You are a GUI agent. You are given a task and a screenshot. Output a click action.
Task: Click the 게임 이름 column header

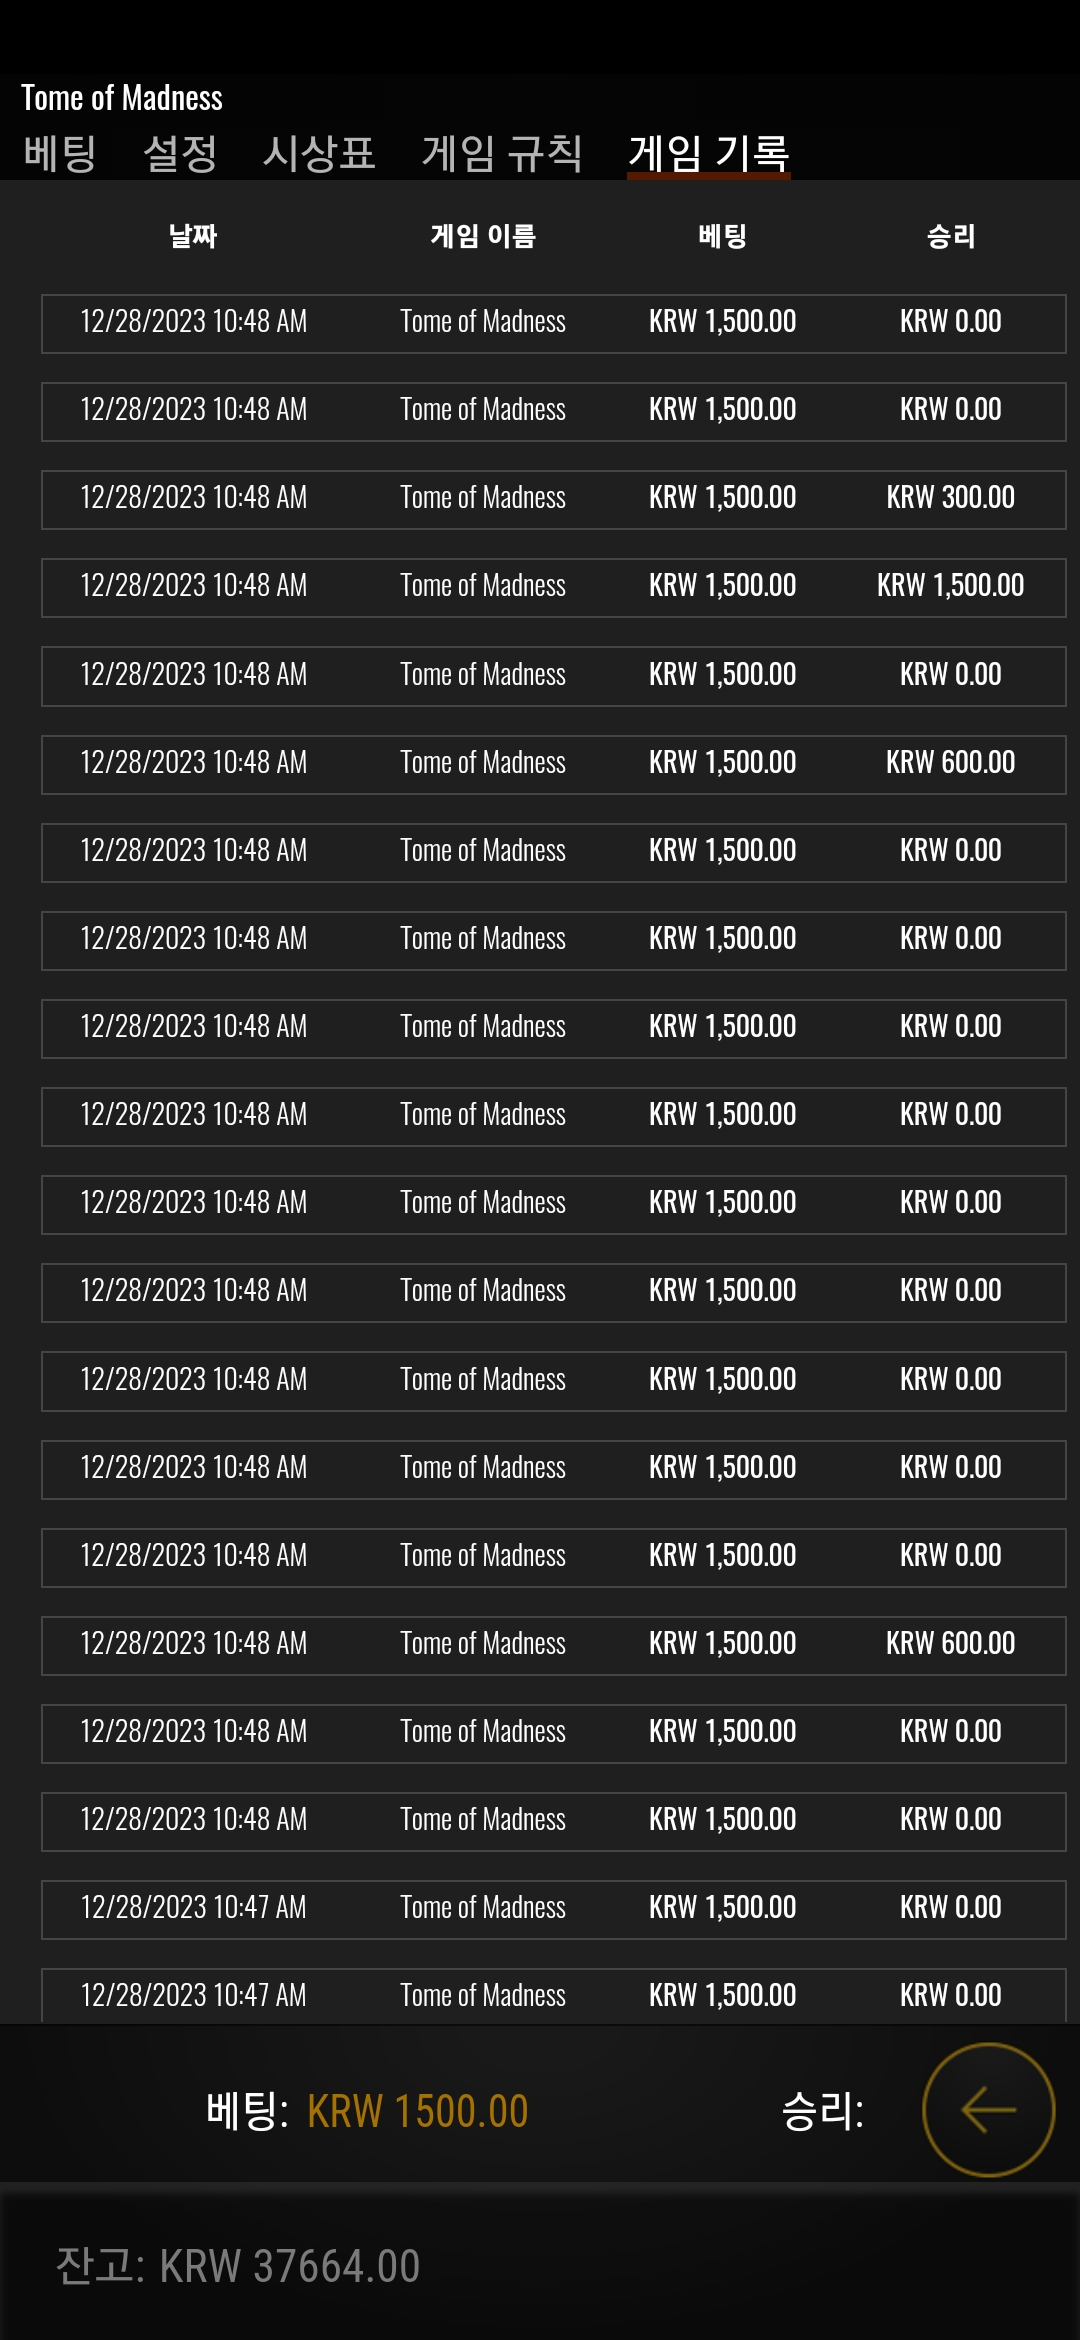483,236
